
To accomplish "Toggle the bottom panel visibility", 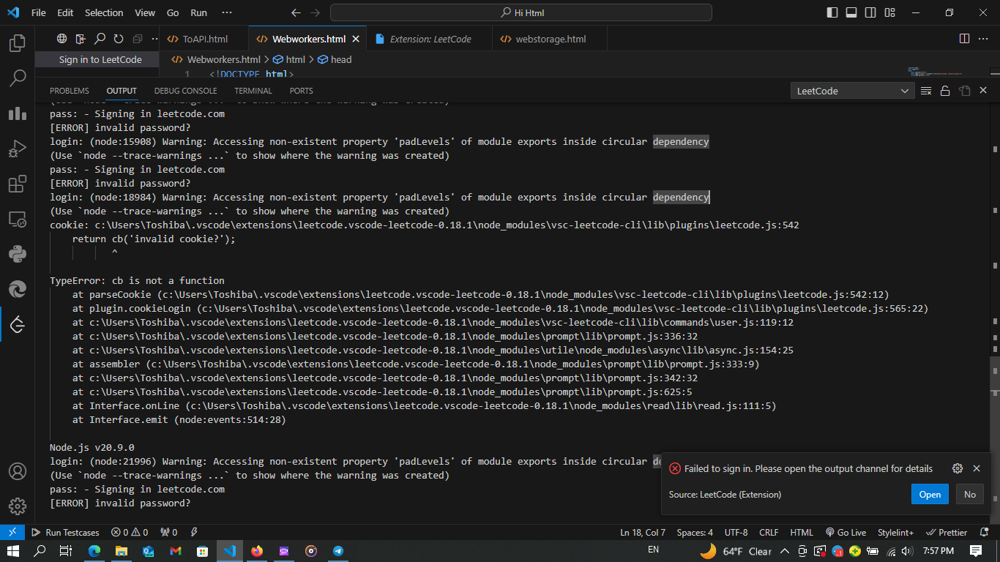I will tap(851, 13).
